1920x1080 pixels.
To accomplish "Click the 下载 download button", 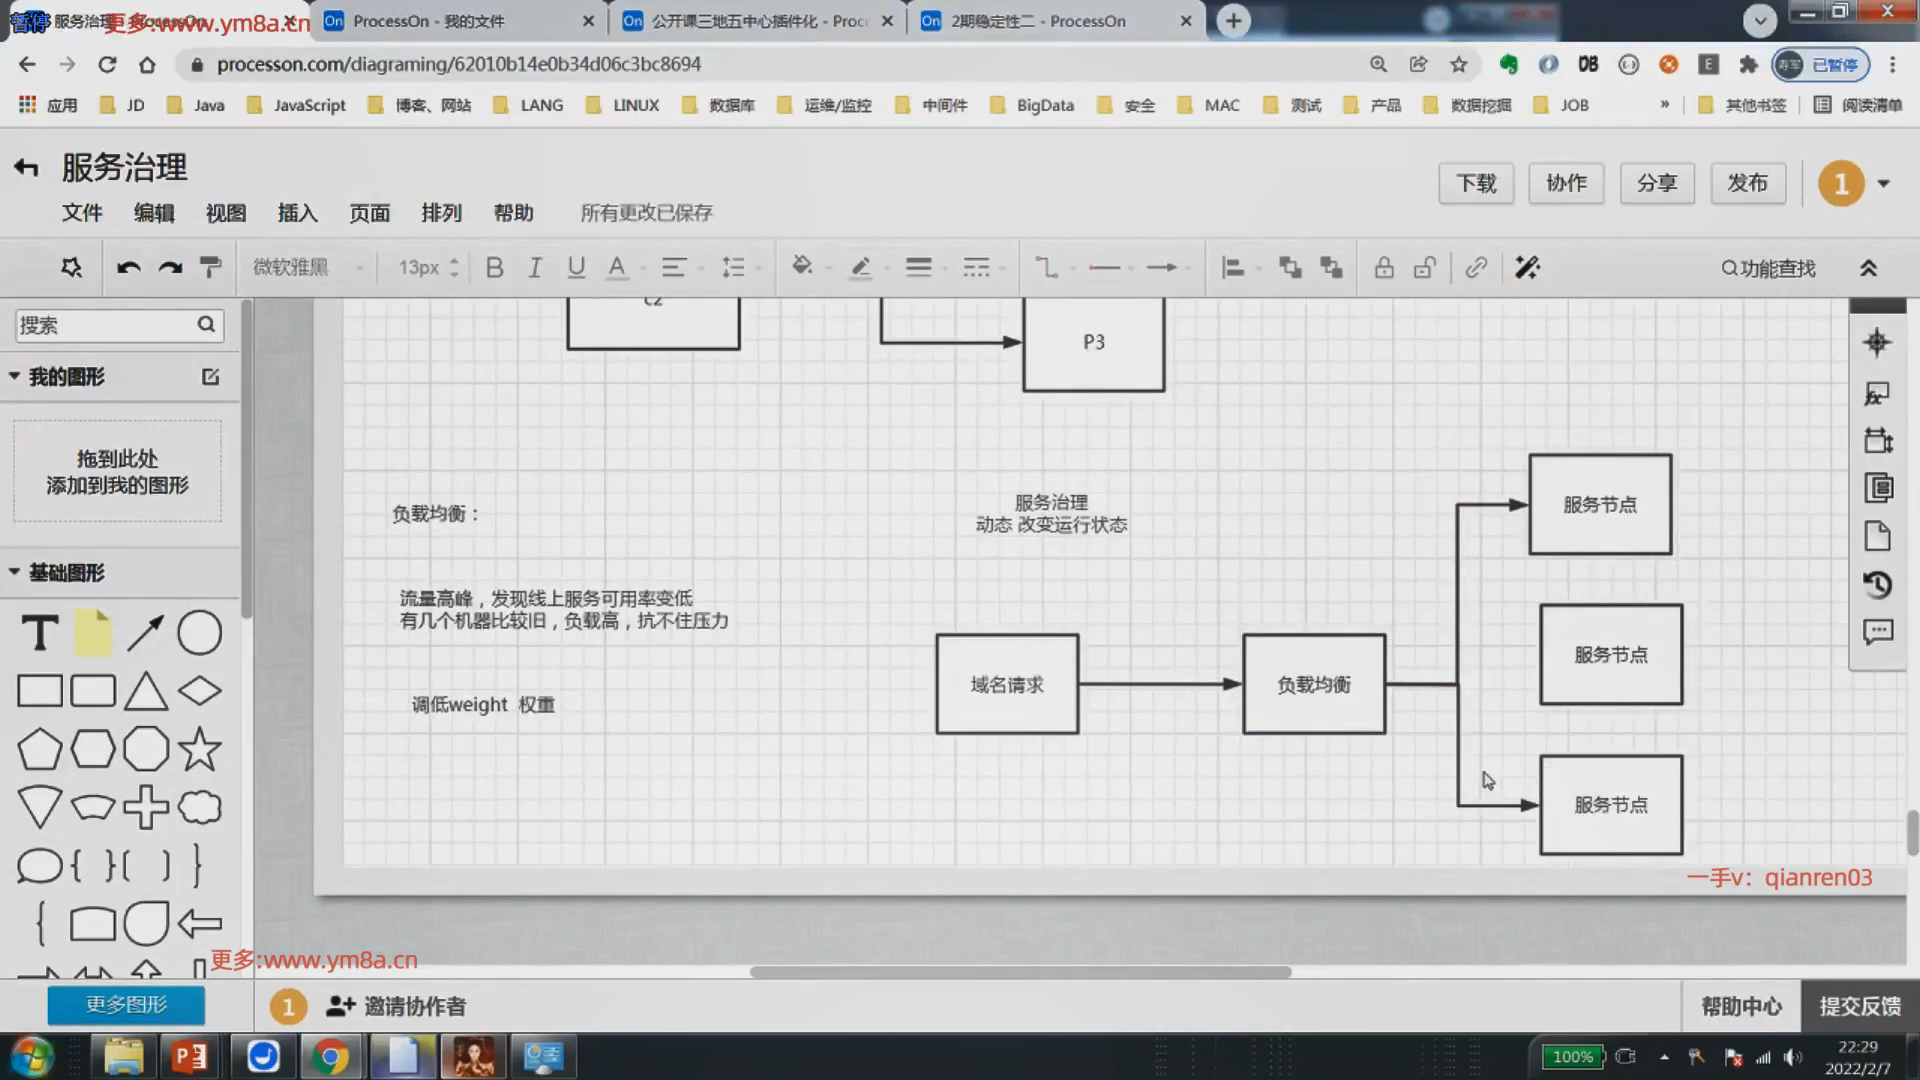I will [1476, 183].
